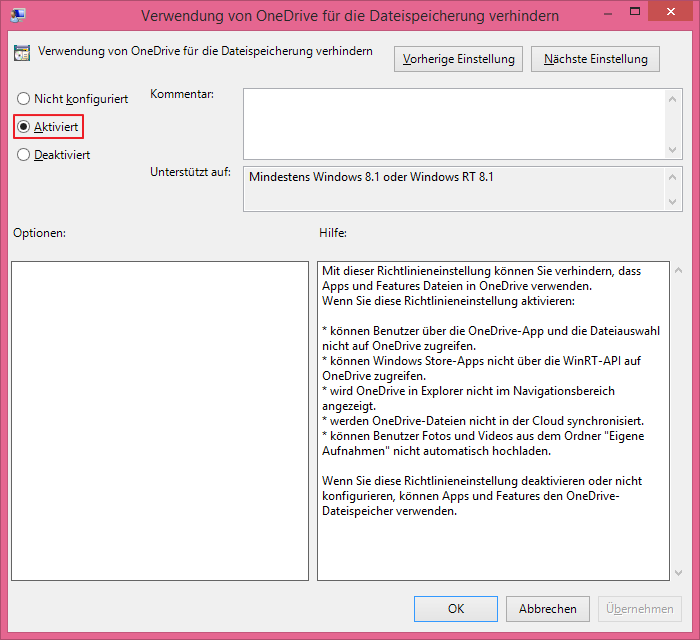Viewport: 700px width, 640px height.
Task: Click the window system icon in title bar
Action: pos(18,15)
